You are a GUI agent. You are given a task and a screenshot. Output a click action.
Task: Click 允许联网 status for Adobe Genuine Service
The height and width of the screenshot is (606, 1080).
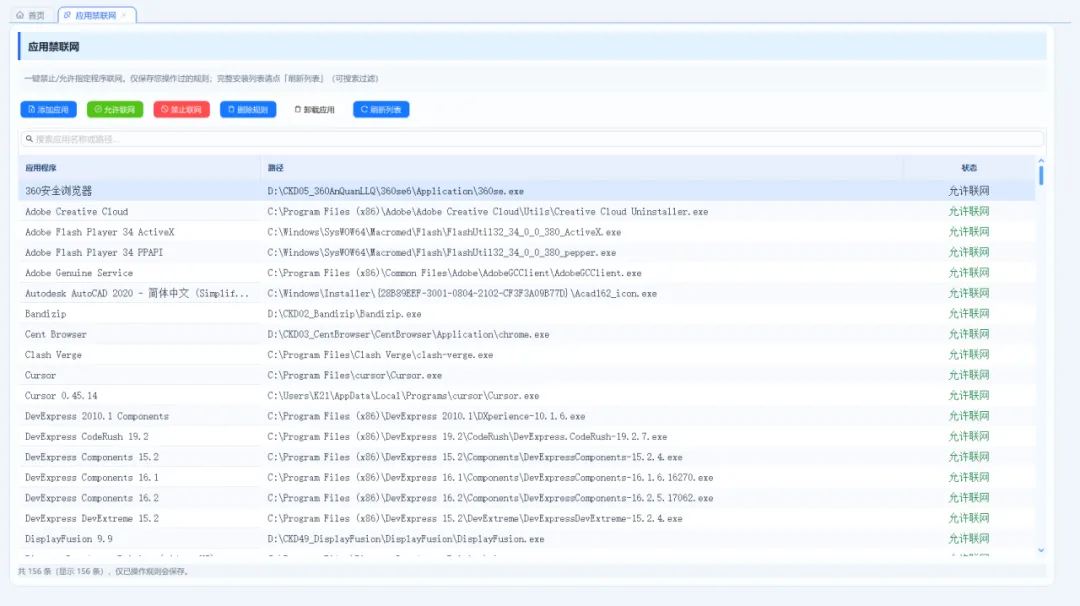[968, 273]
